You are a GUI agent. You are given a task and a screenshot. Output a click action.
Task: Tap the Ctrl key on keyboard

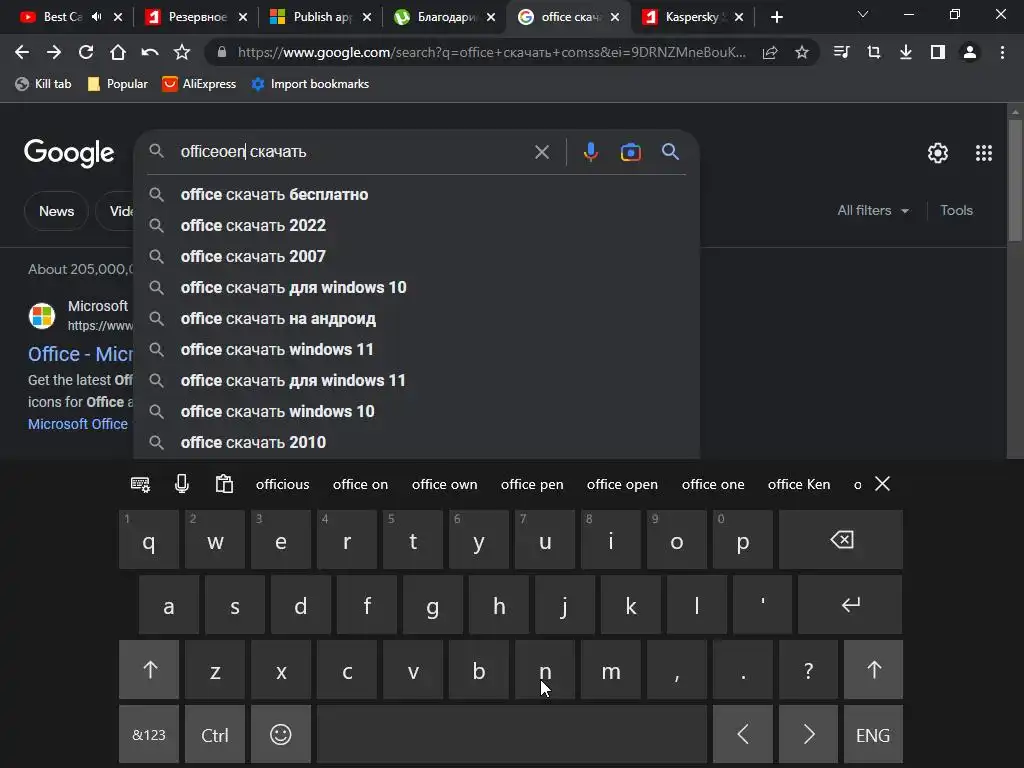click(x=215, y=735)
